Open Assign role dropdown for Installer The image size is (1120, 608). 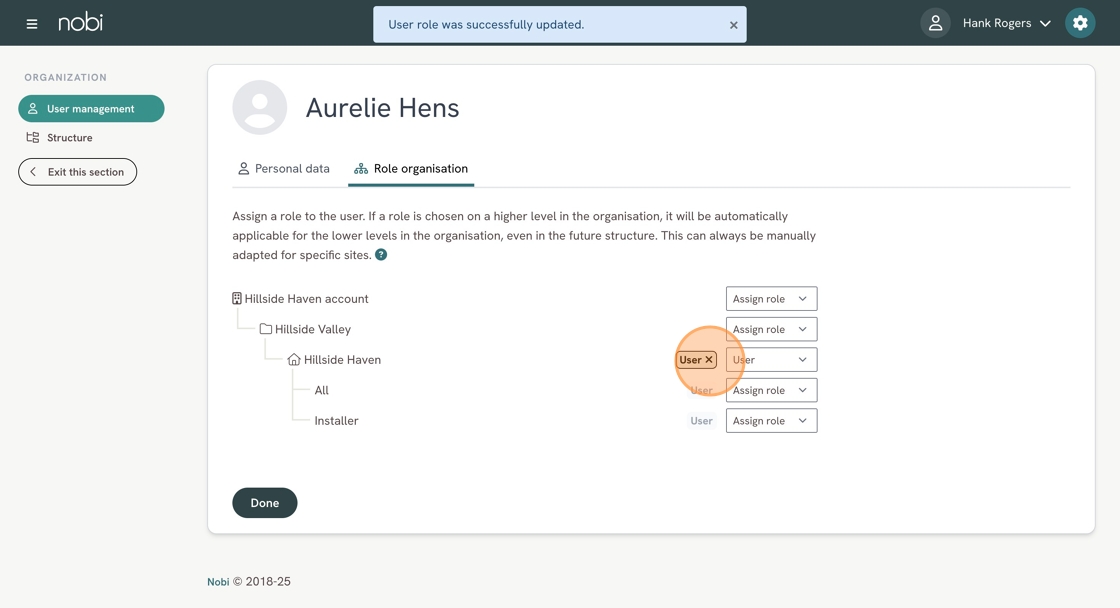pos(771,421)
